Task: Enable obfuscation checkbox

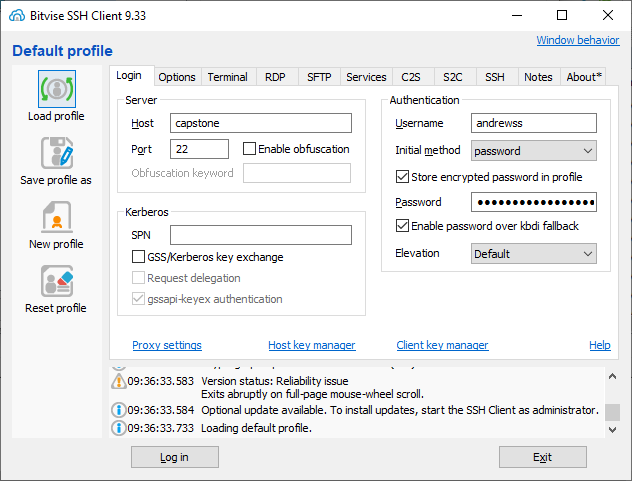Action: tap(250, 149)
